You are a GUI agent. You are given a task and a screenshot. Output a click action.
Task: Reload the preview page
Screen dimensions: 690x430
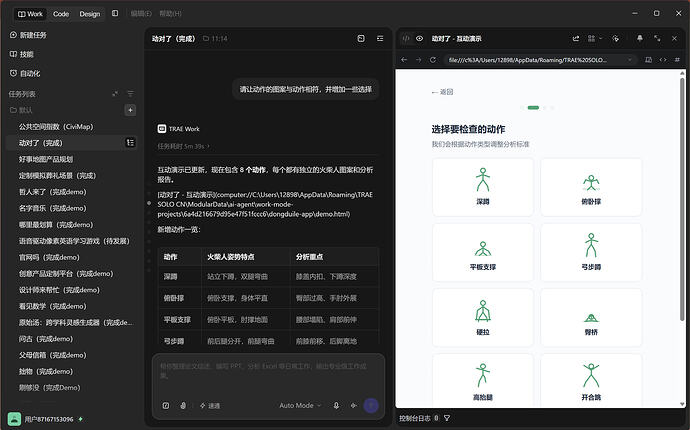[433, 60]
